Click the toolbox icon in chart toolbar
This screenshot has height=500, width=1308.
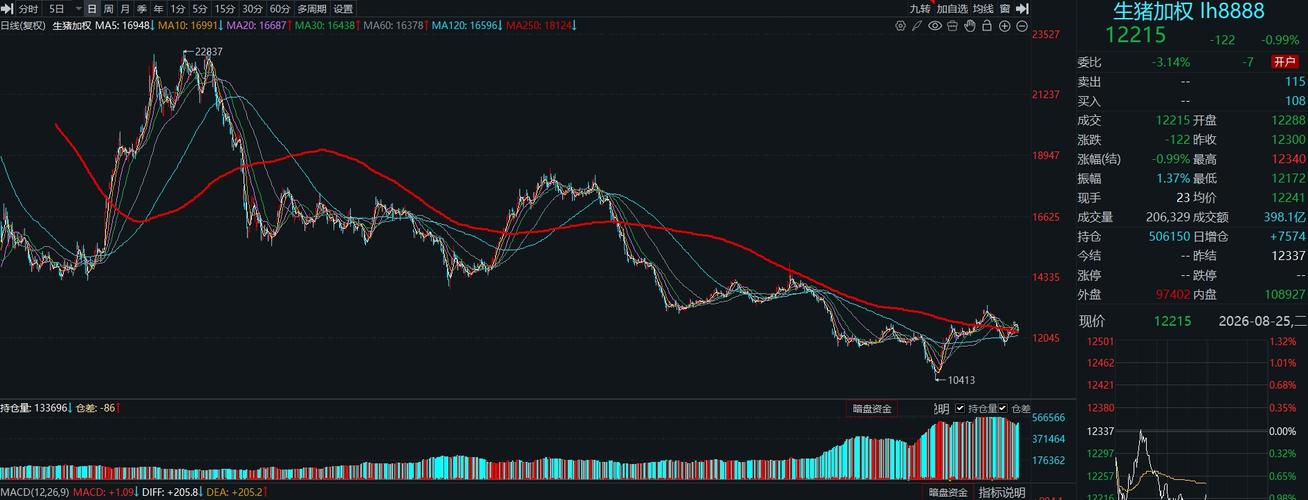coord(952,26)
